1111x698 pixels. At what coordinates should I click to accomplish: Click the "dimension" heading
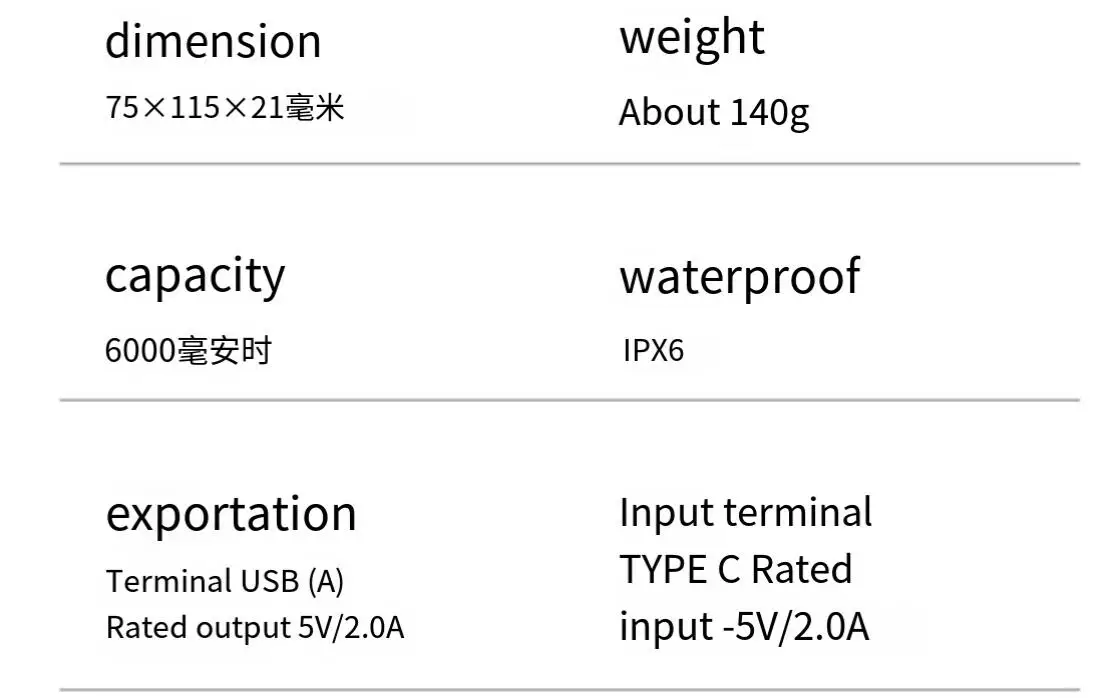[x=213, y=42]
